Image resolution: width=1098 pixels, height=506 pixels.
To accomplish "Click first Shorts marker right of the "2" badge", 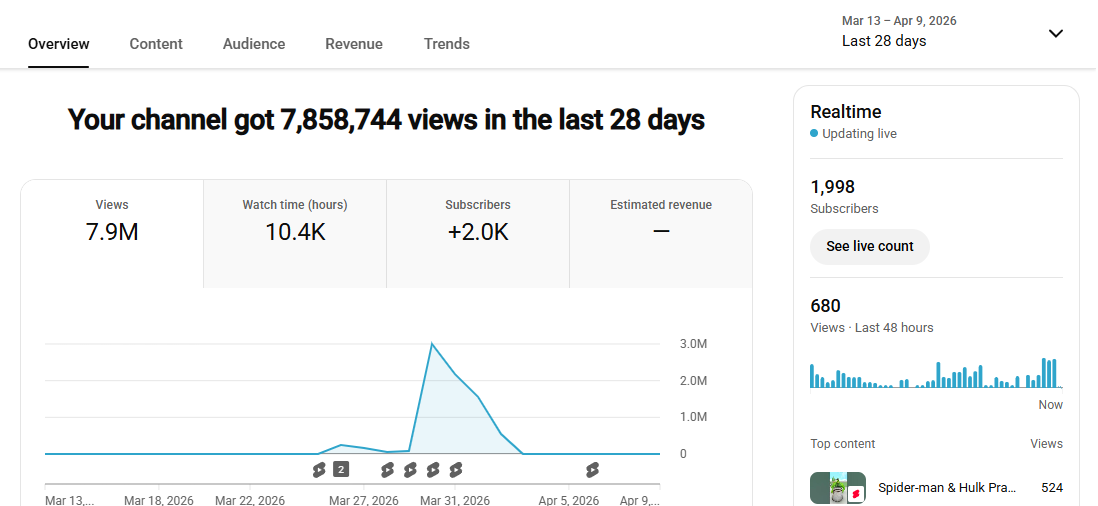I will coord(388,469).
